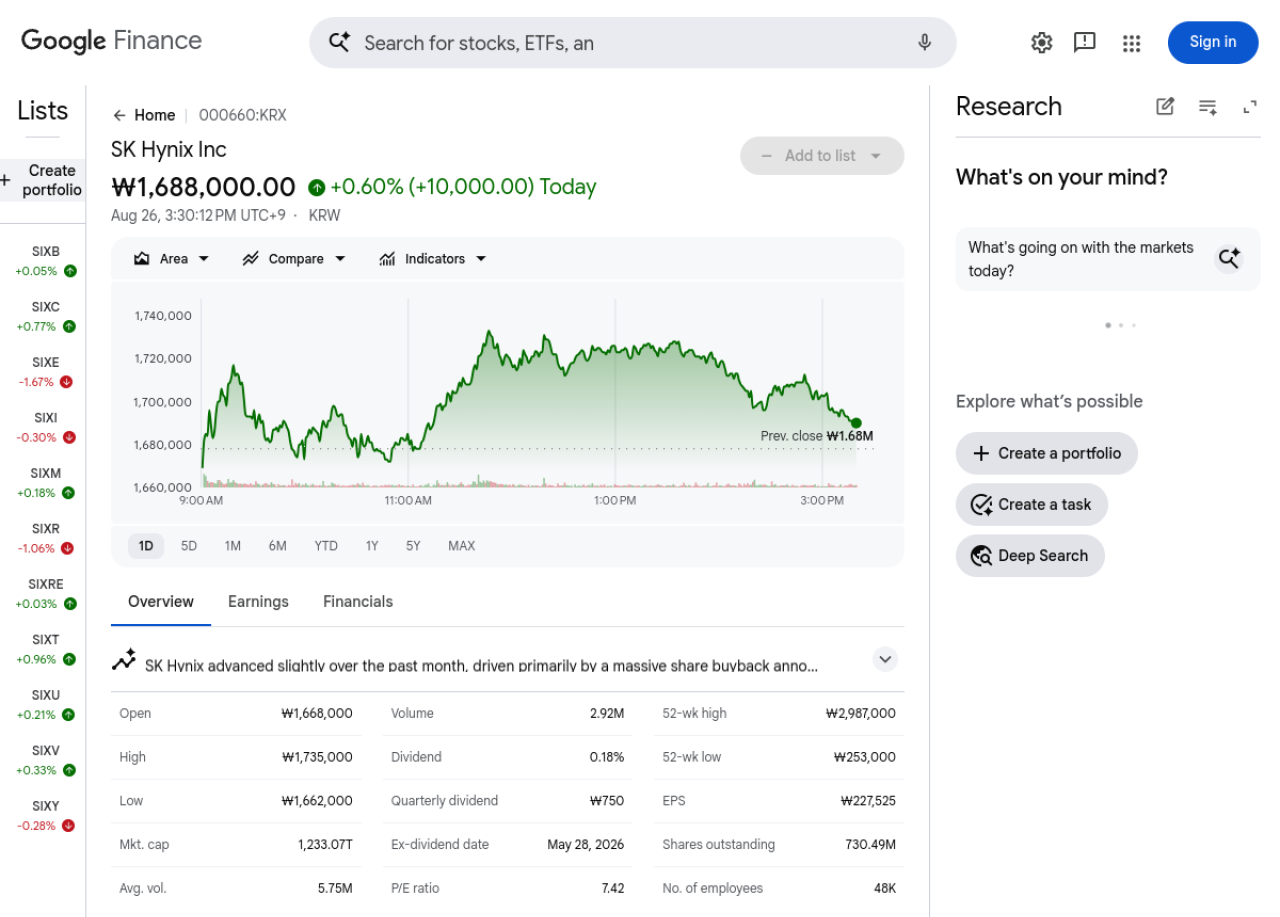Click the green end-point marker on the chart
This screenshot has height=917, width=1280.
pos(856,423)
